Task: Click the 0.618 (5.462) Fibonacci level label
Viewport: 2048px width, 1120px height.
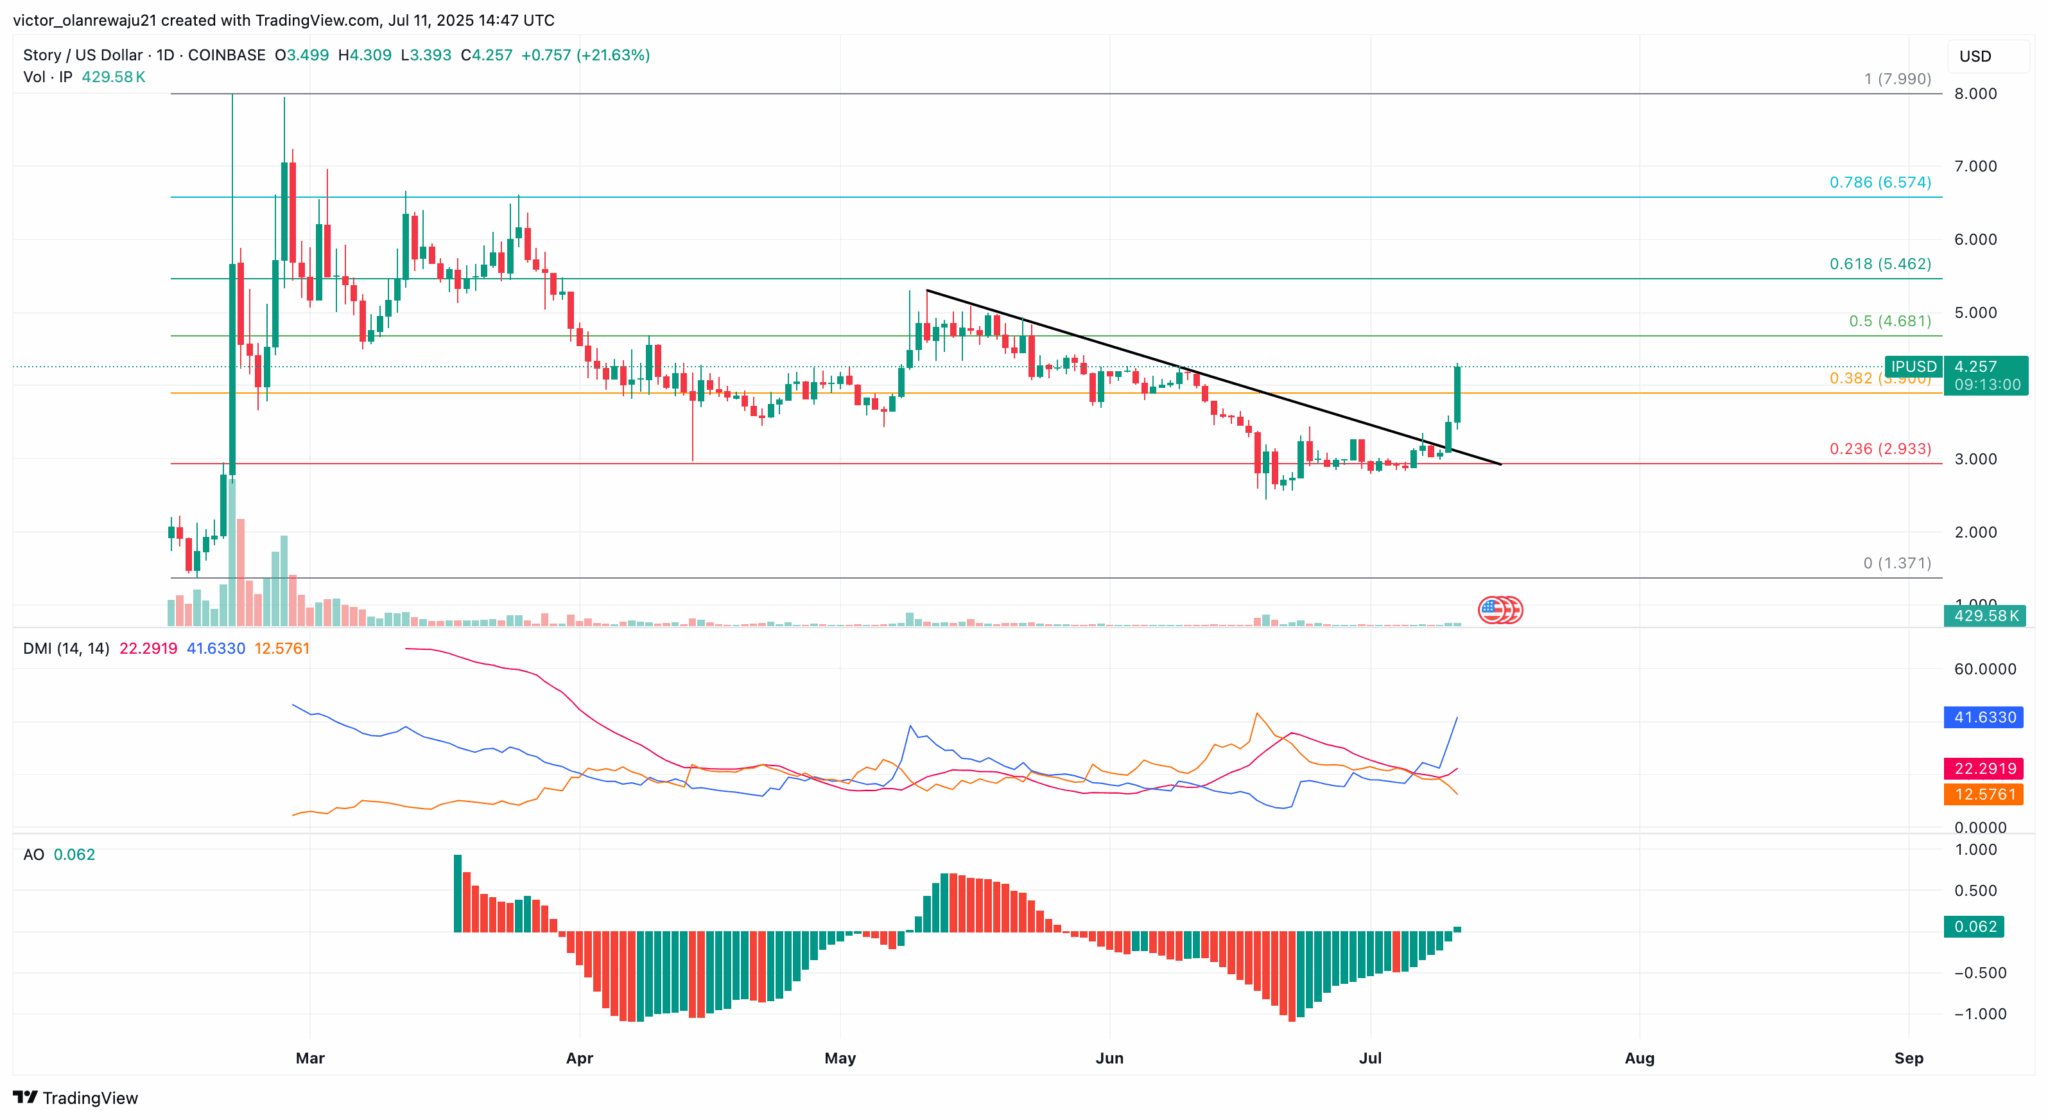Action: (1880, 264)
